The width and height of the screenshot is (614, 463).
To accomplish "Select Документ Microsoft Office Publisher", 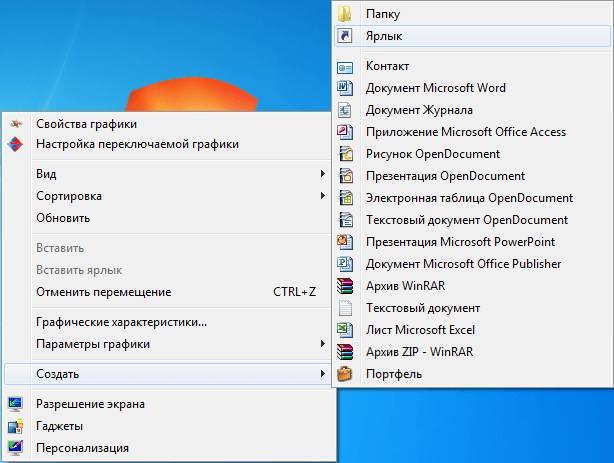I will point(473,264).
